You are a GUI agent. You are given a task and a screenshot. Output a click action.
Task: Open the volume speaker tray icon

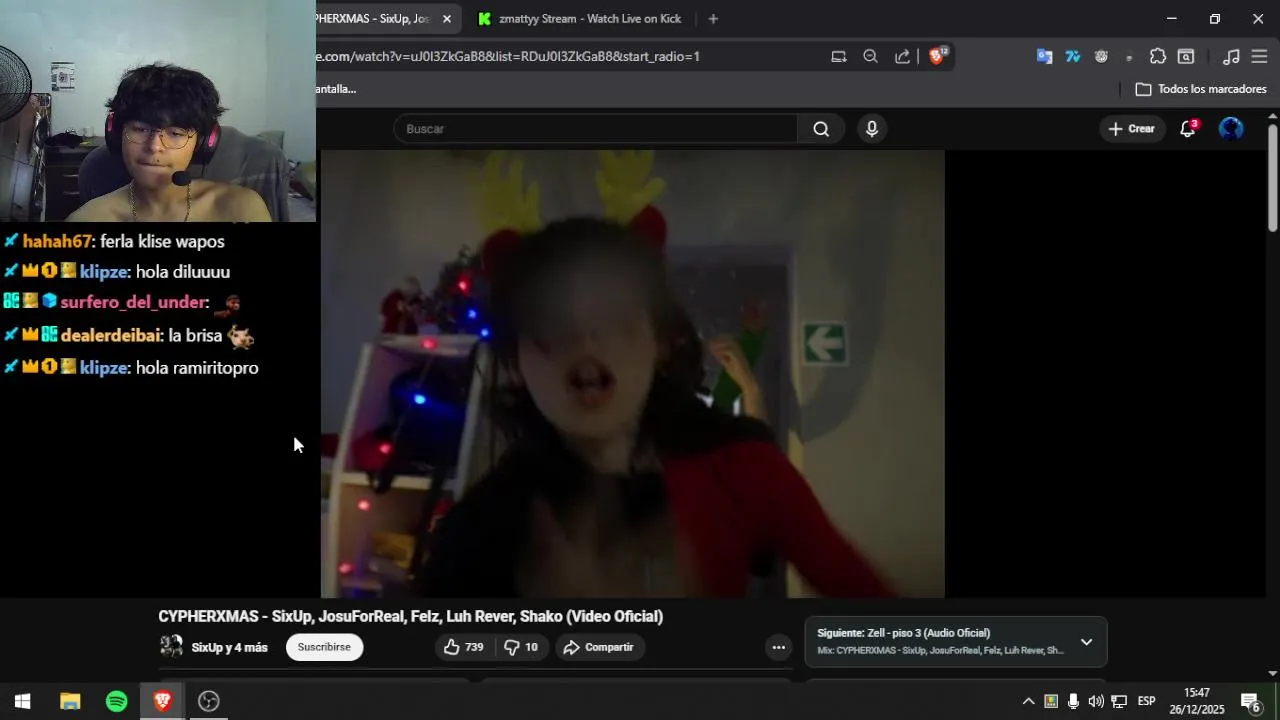(x=1096, y=701)
